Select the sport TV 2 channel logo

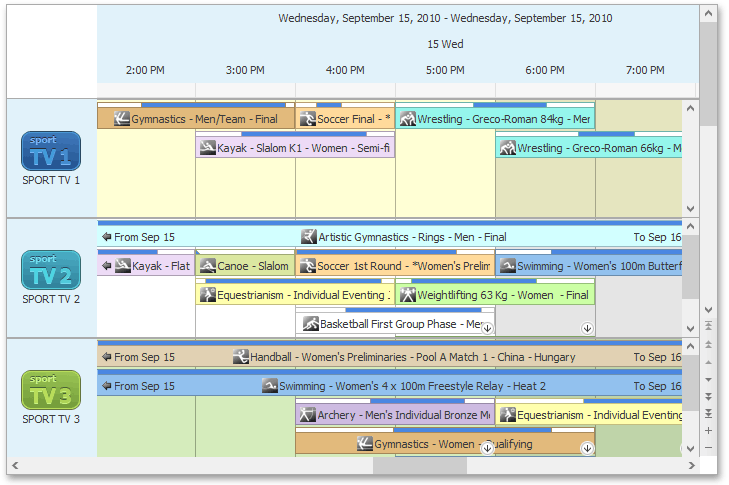(x=51, y=270)
